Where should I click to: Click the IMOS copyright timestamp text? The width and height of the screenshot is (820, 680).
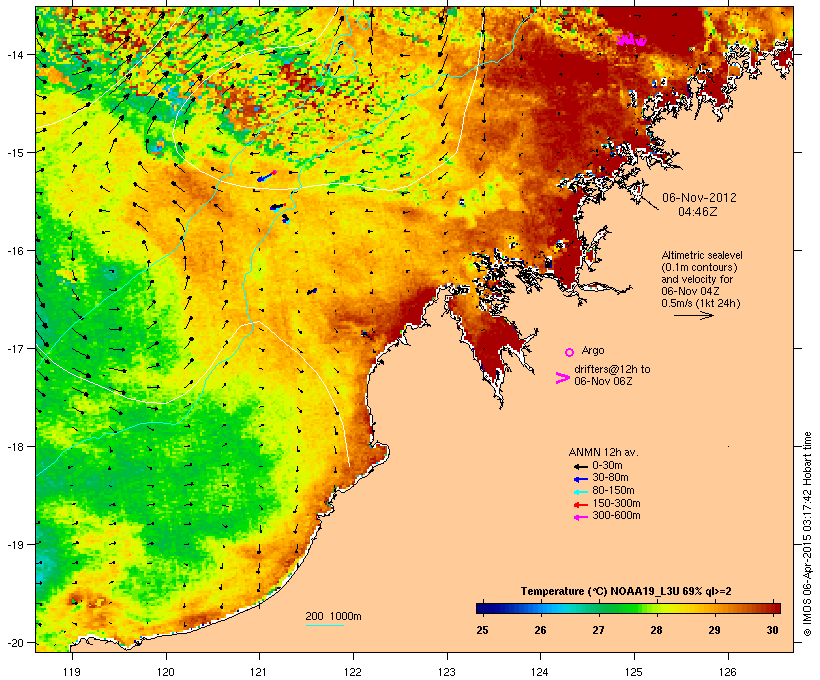pos(807,535)
